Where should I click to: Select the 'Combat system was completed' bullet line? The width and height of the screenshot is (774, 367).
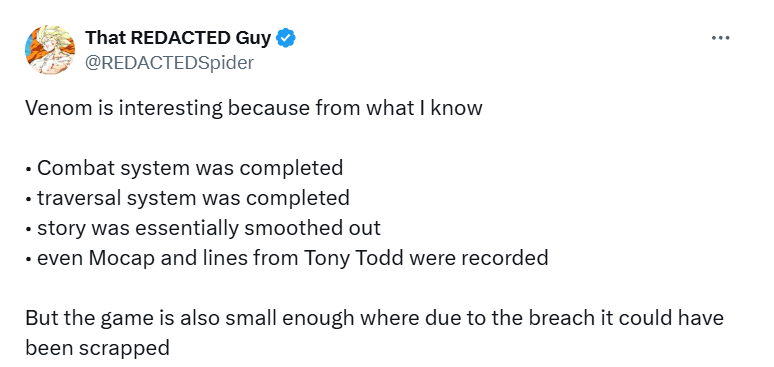click(184, 168)
